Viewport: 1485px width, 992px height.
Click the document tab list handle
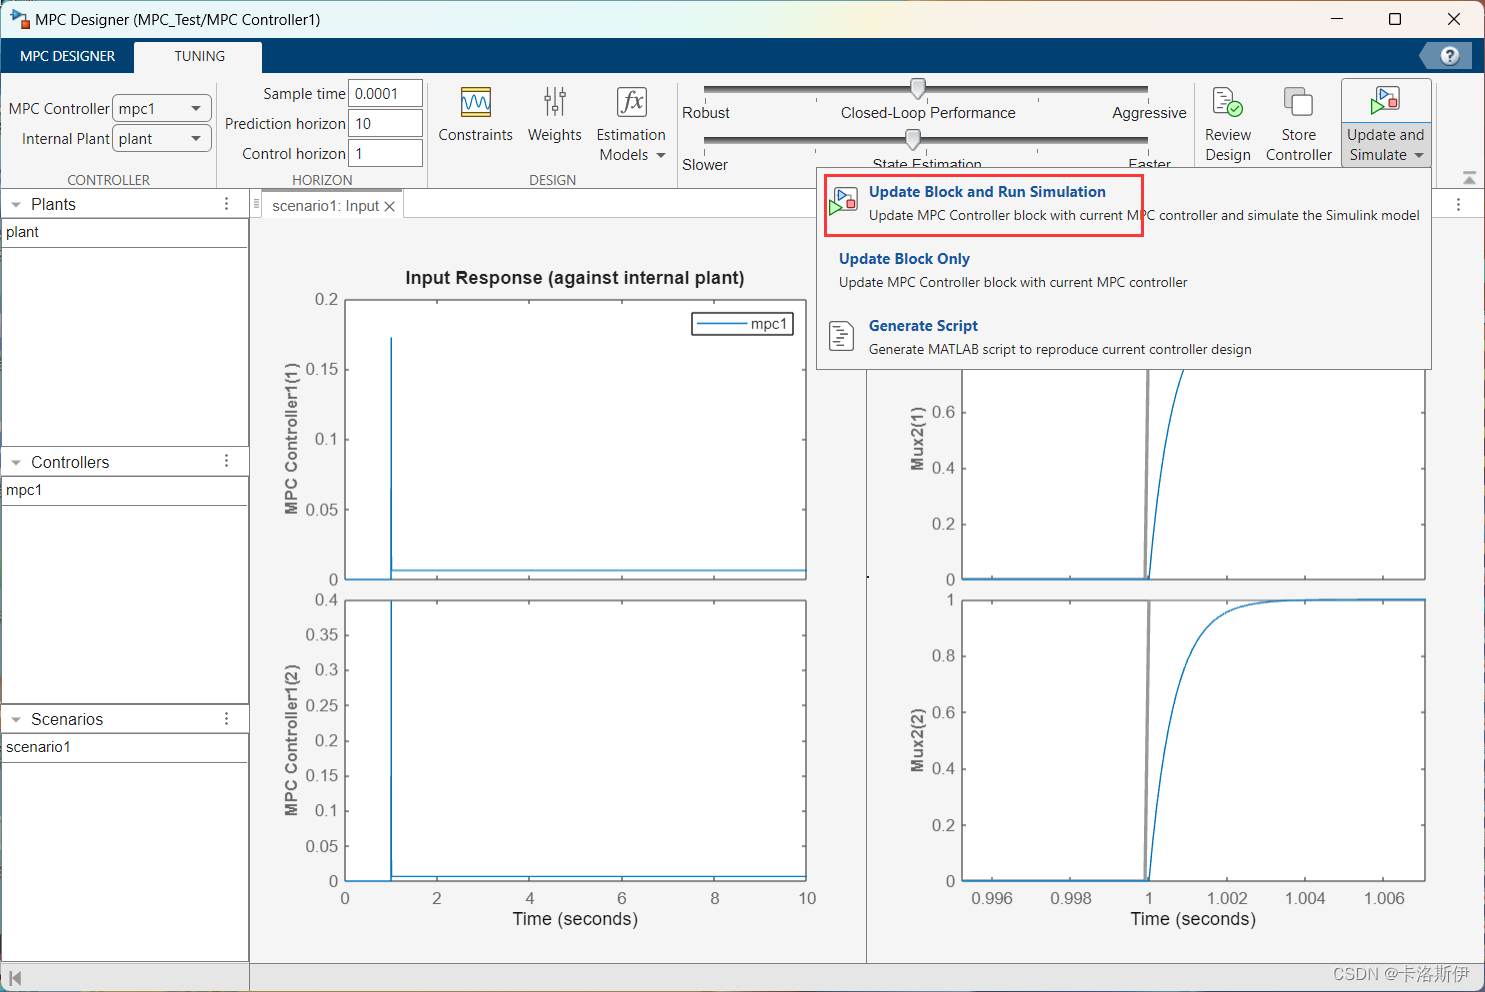[x=256, y=204]
